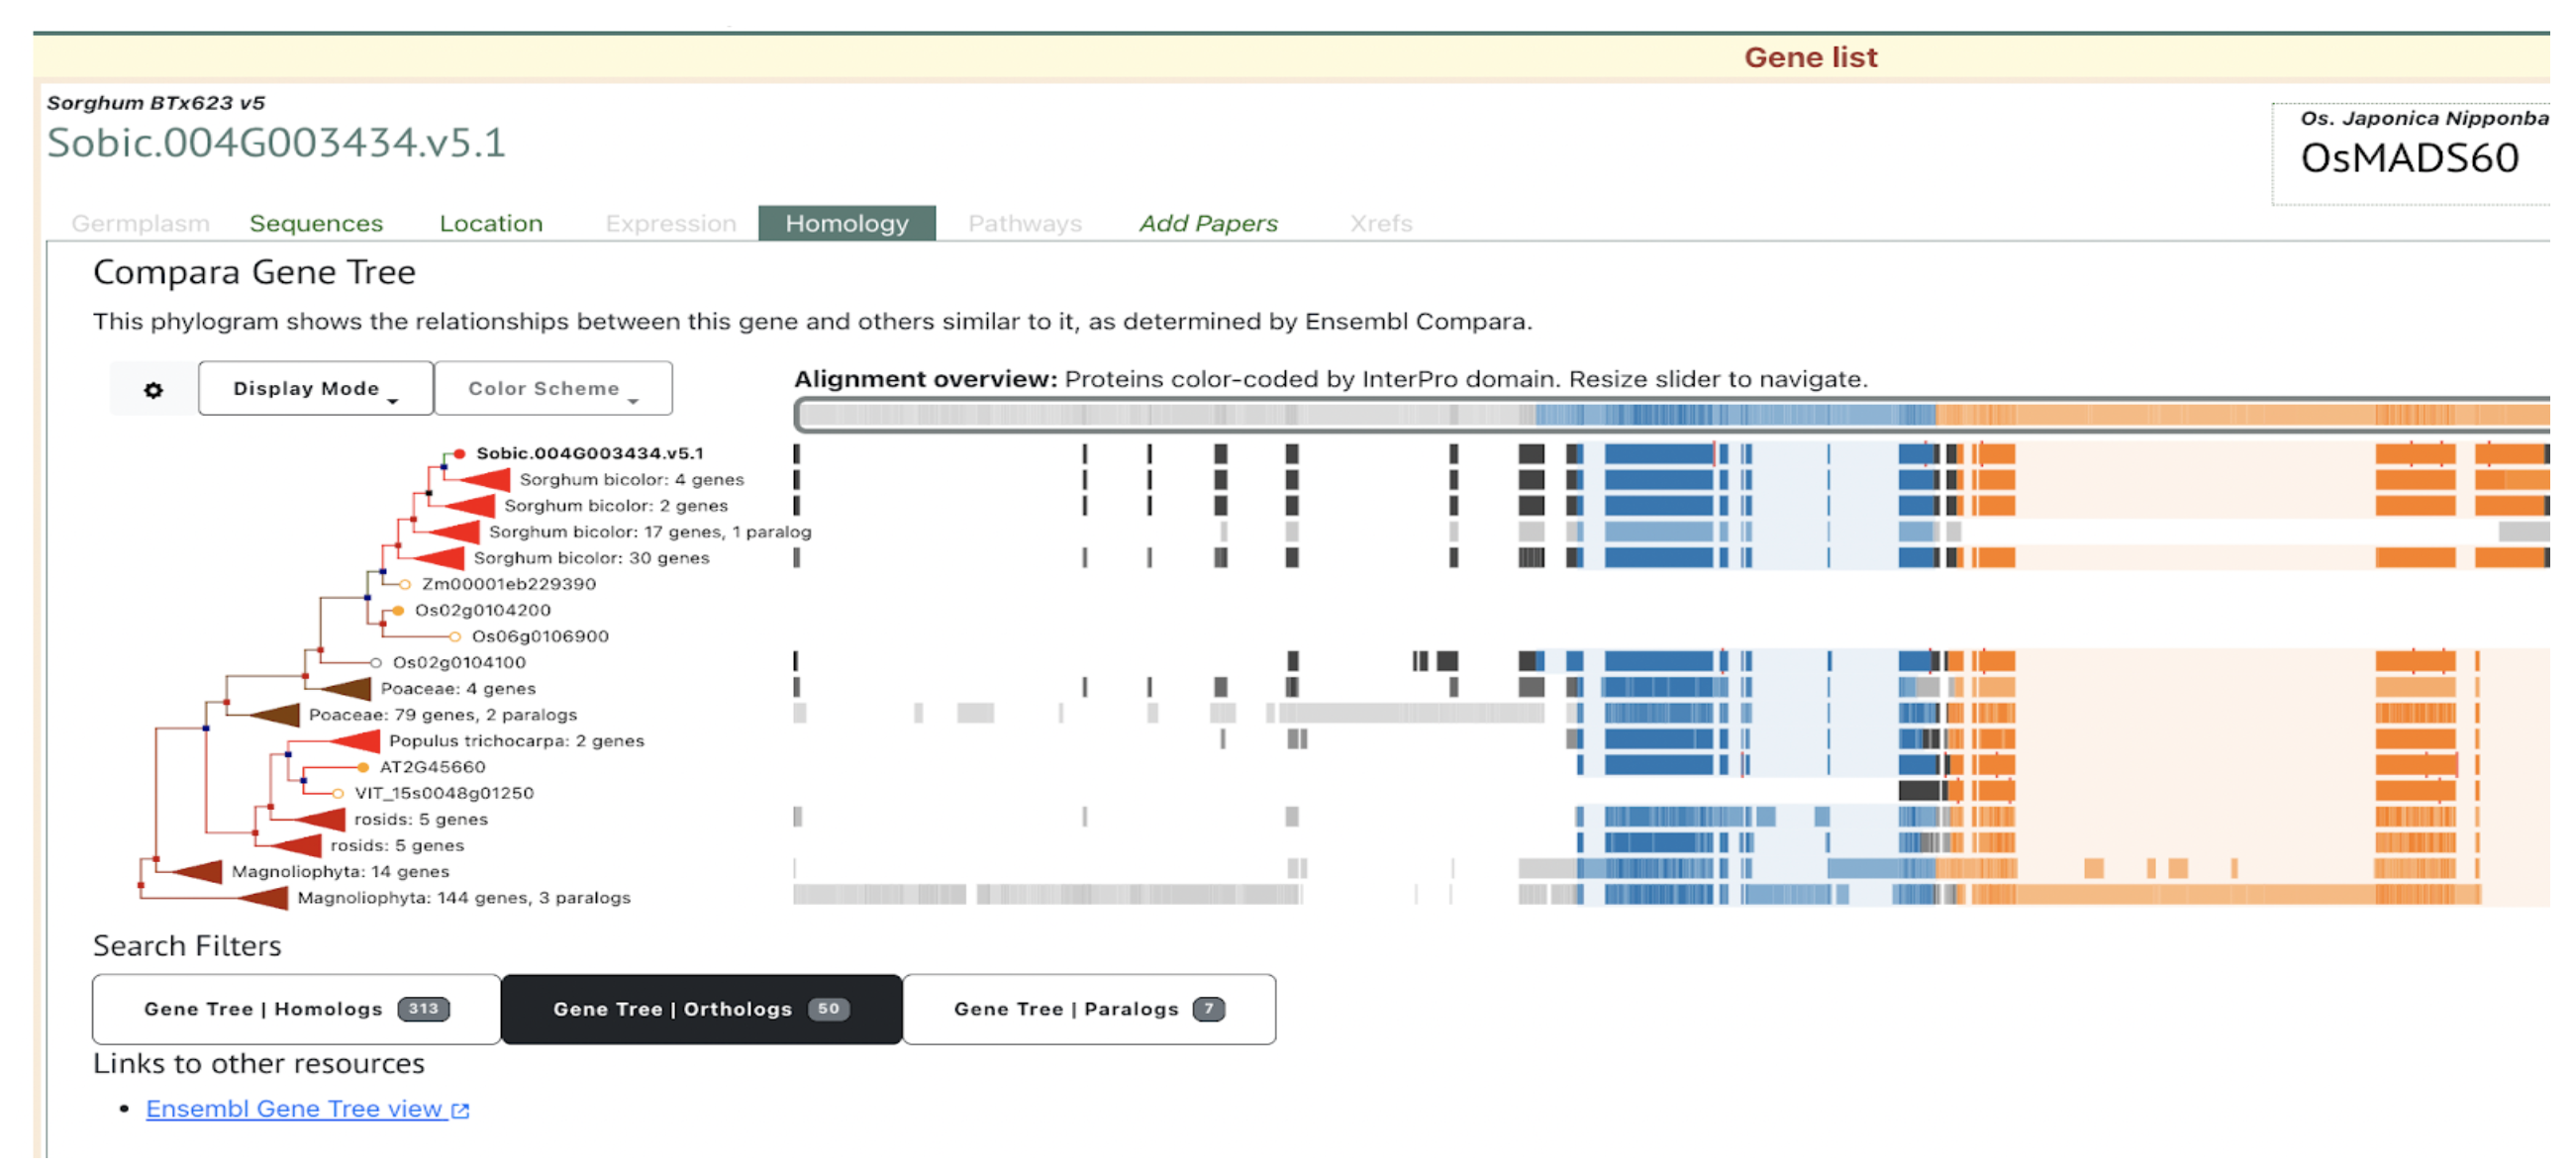
Task: Expand Magnoliophyta: 14 genes triangle
Action: (197, 872)
